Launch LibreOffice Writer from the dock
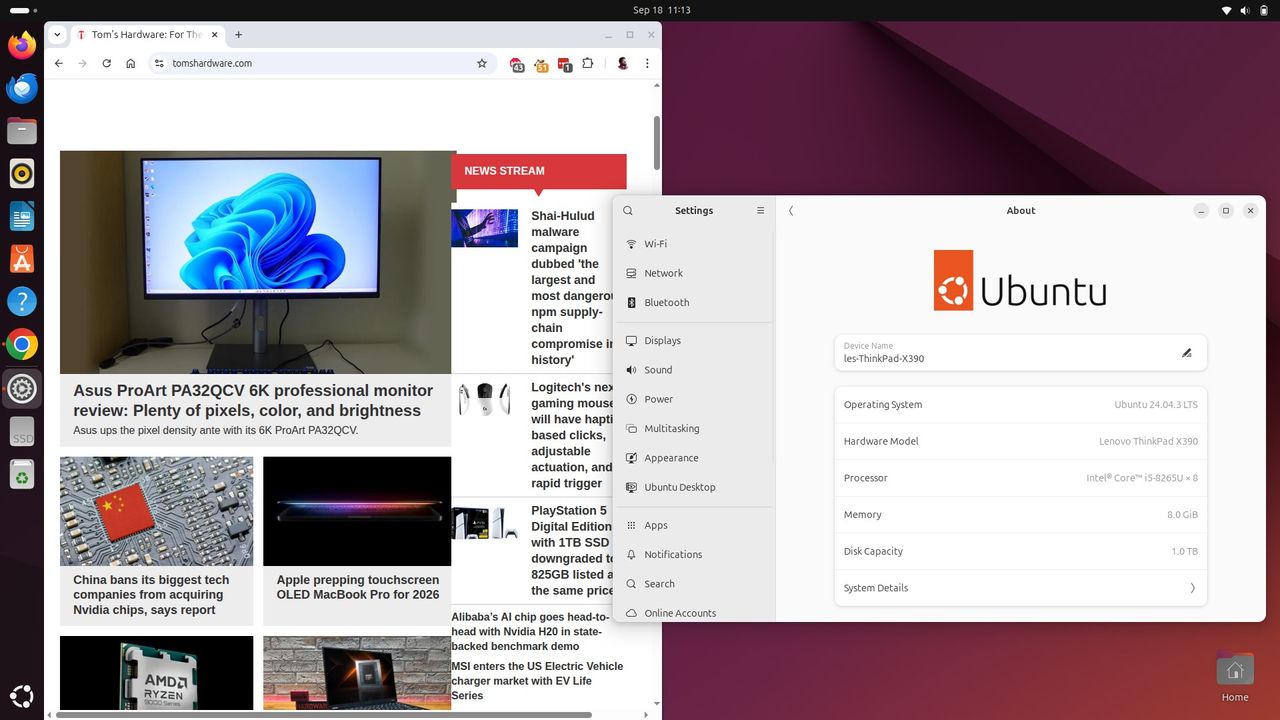This screenshot has height=720, width=1280. pyautogui.click(x=22, y=216)
